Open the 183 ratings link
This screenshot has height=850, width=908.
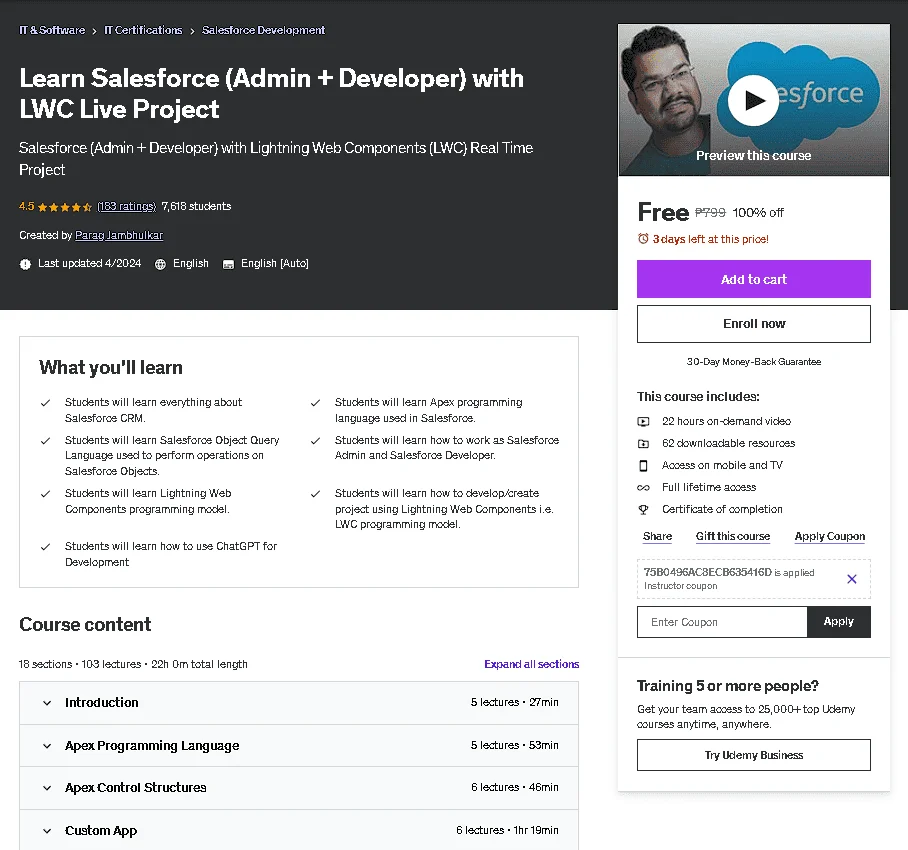click(x=126, y=206)
